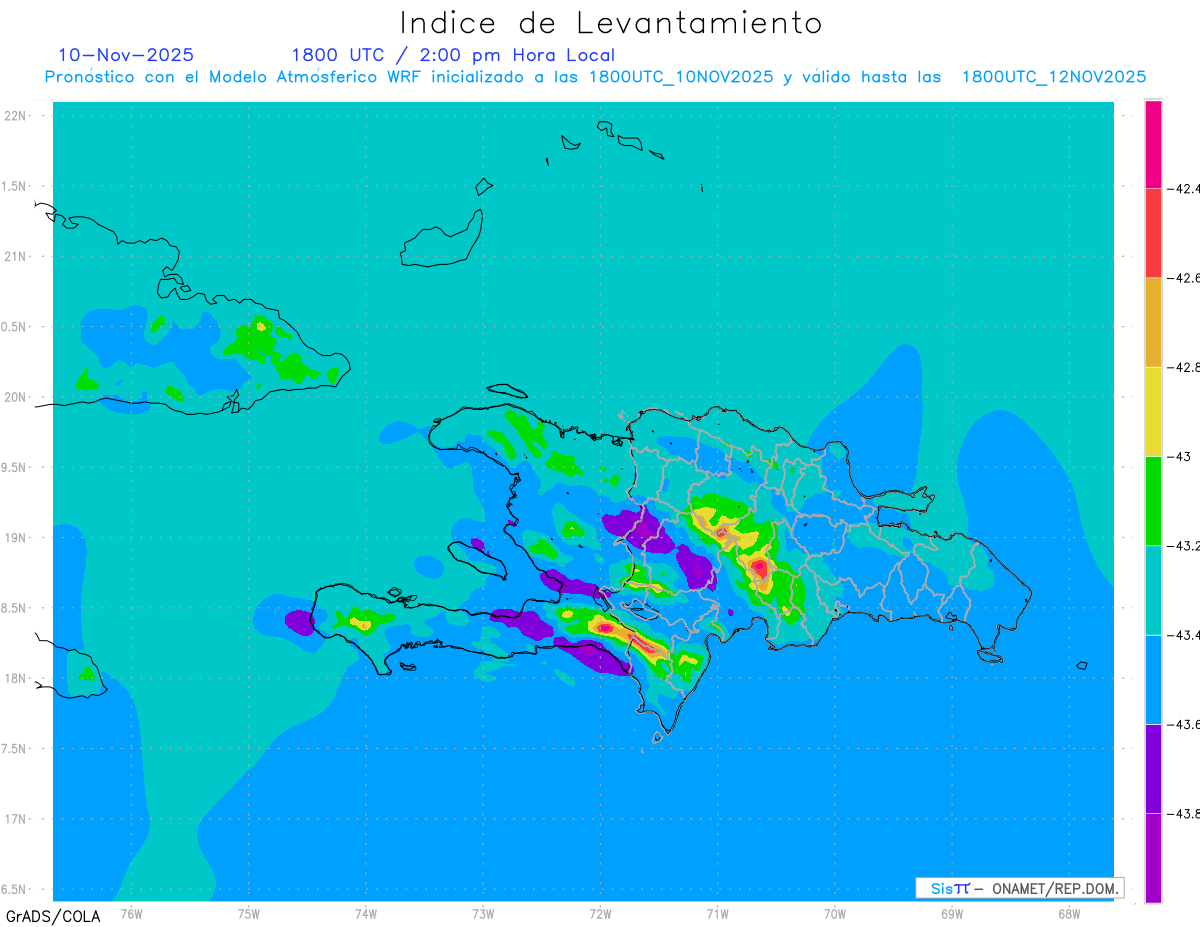Screen dimensions: 1200x927
Task: Click the latitude label "17N"
Action: point(15,819)
